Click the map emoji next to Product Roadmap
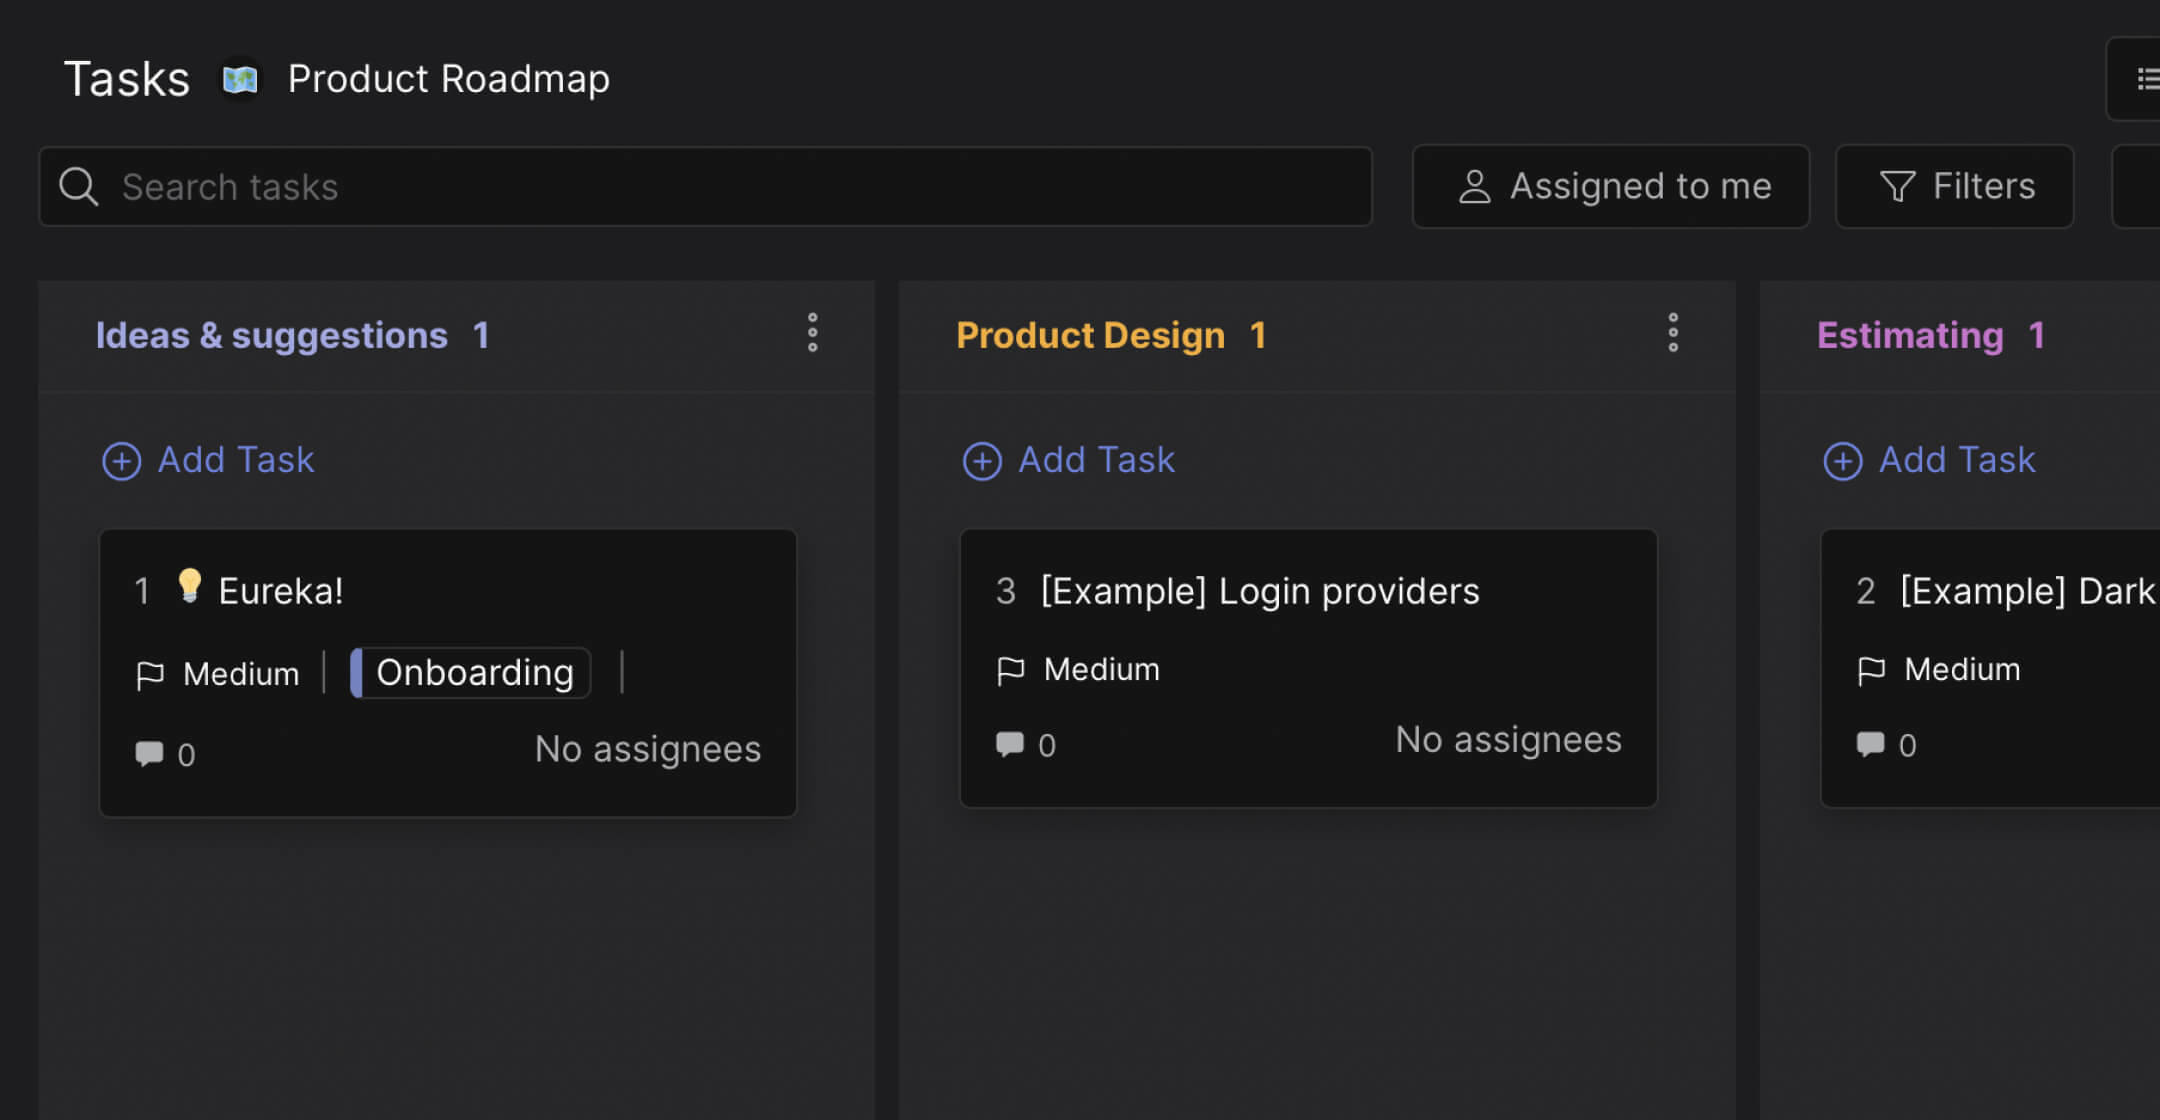 (239, 78)
